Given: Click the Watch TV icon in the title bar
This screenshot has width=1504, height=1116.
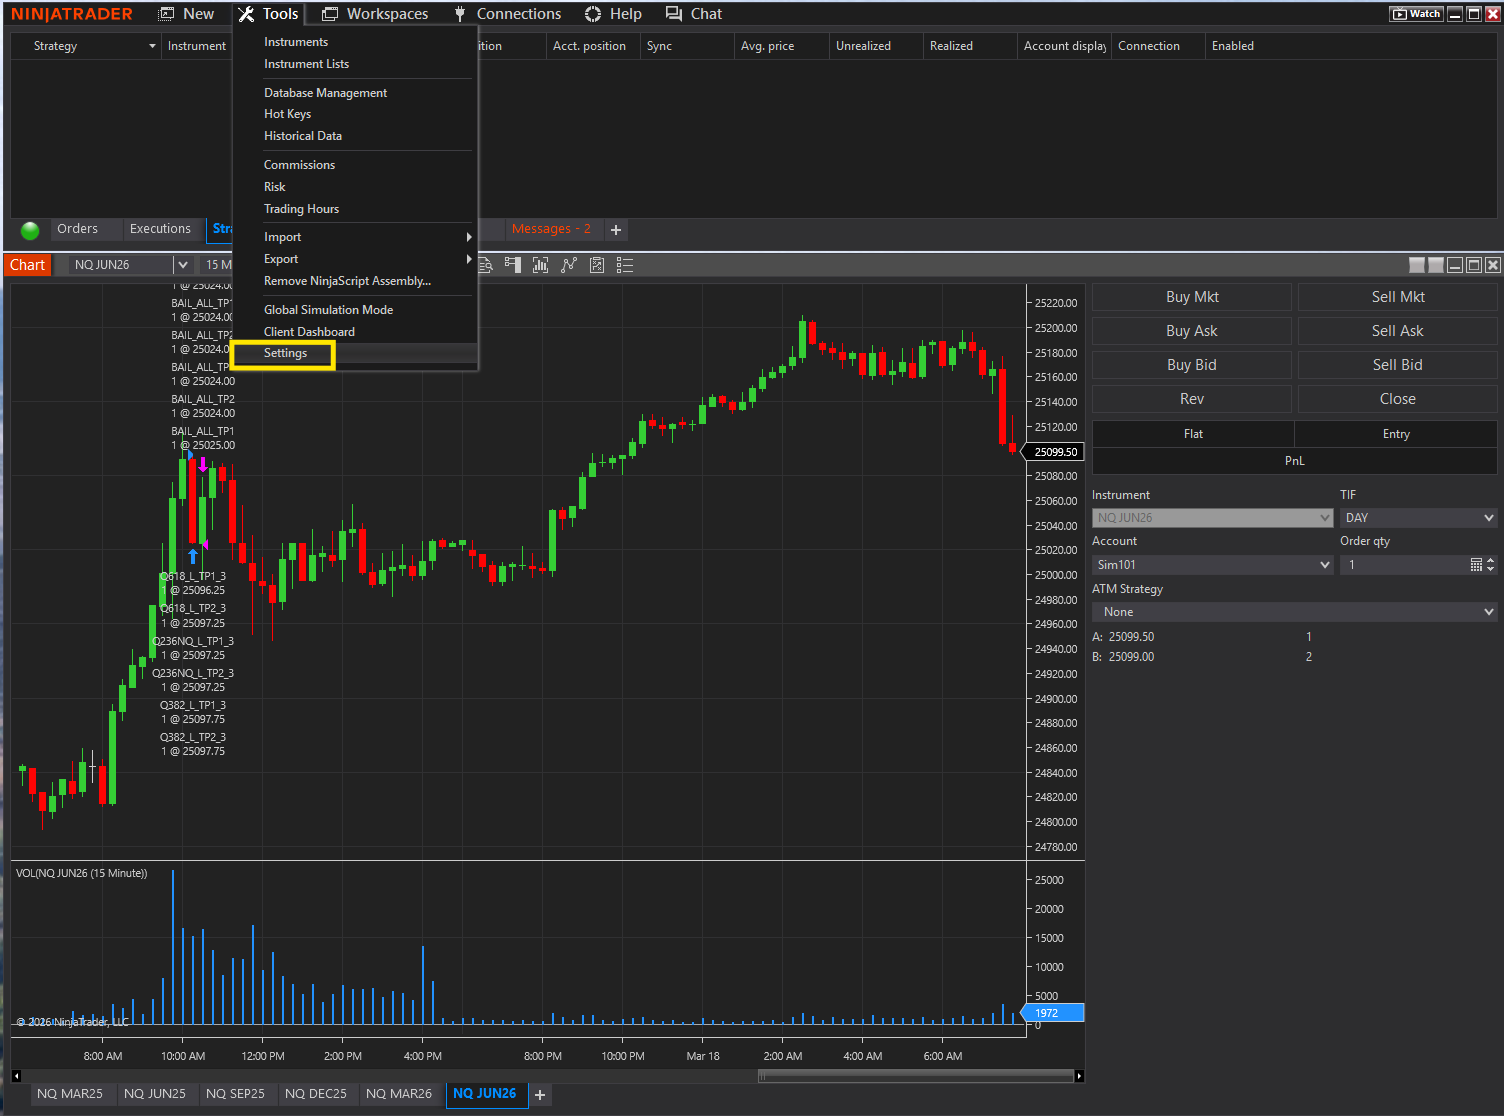Looking at the screenshot, I should pos(1416,13).
